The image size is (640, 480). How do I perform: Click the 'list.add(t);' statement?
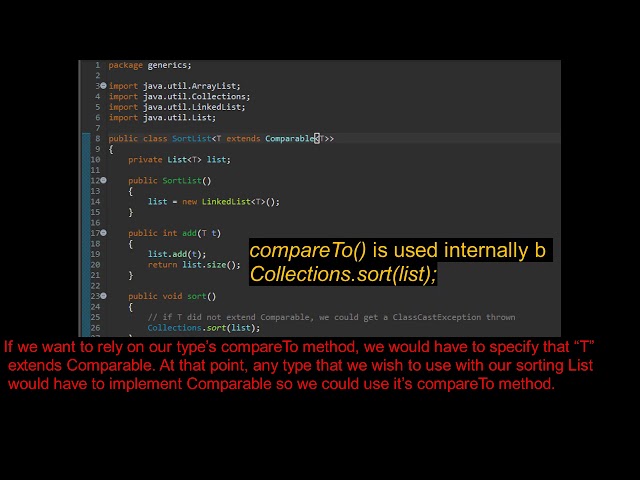point(177,254)
